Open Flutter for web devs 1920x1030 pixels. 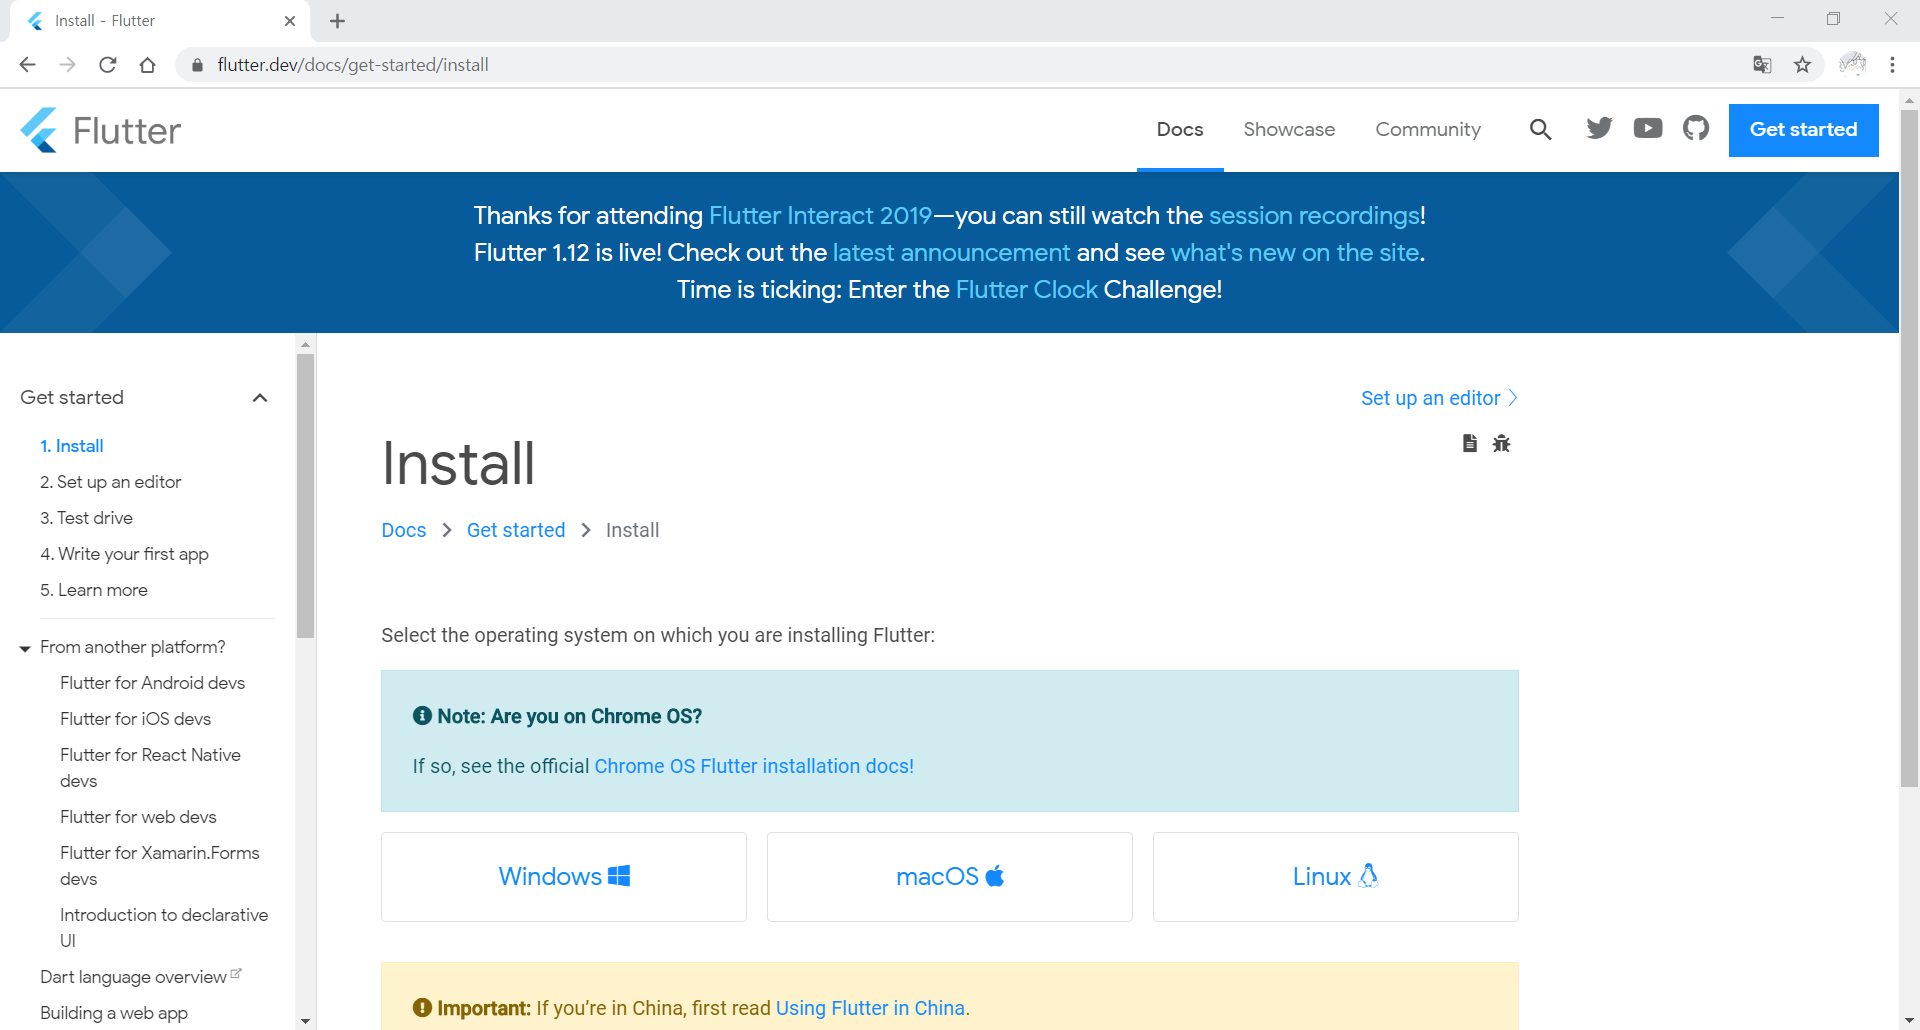(138, 817)
